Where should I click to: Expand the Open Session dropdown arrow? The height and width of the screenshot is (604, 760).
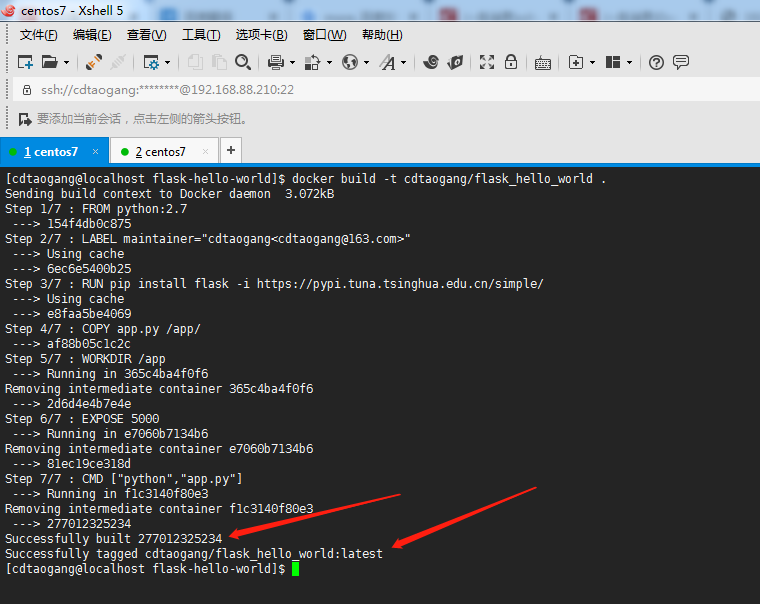[66, 63]
